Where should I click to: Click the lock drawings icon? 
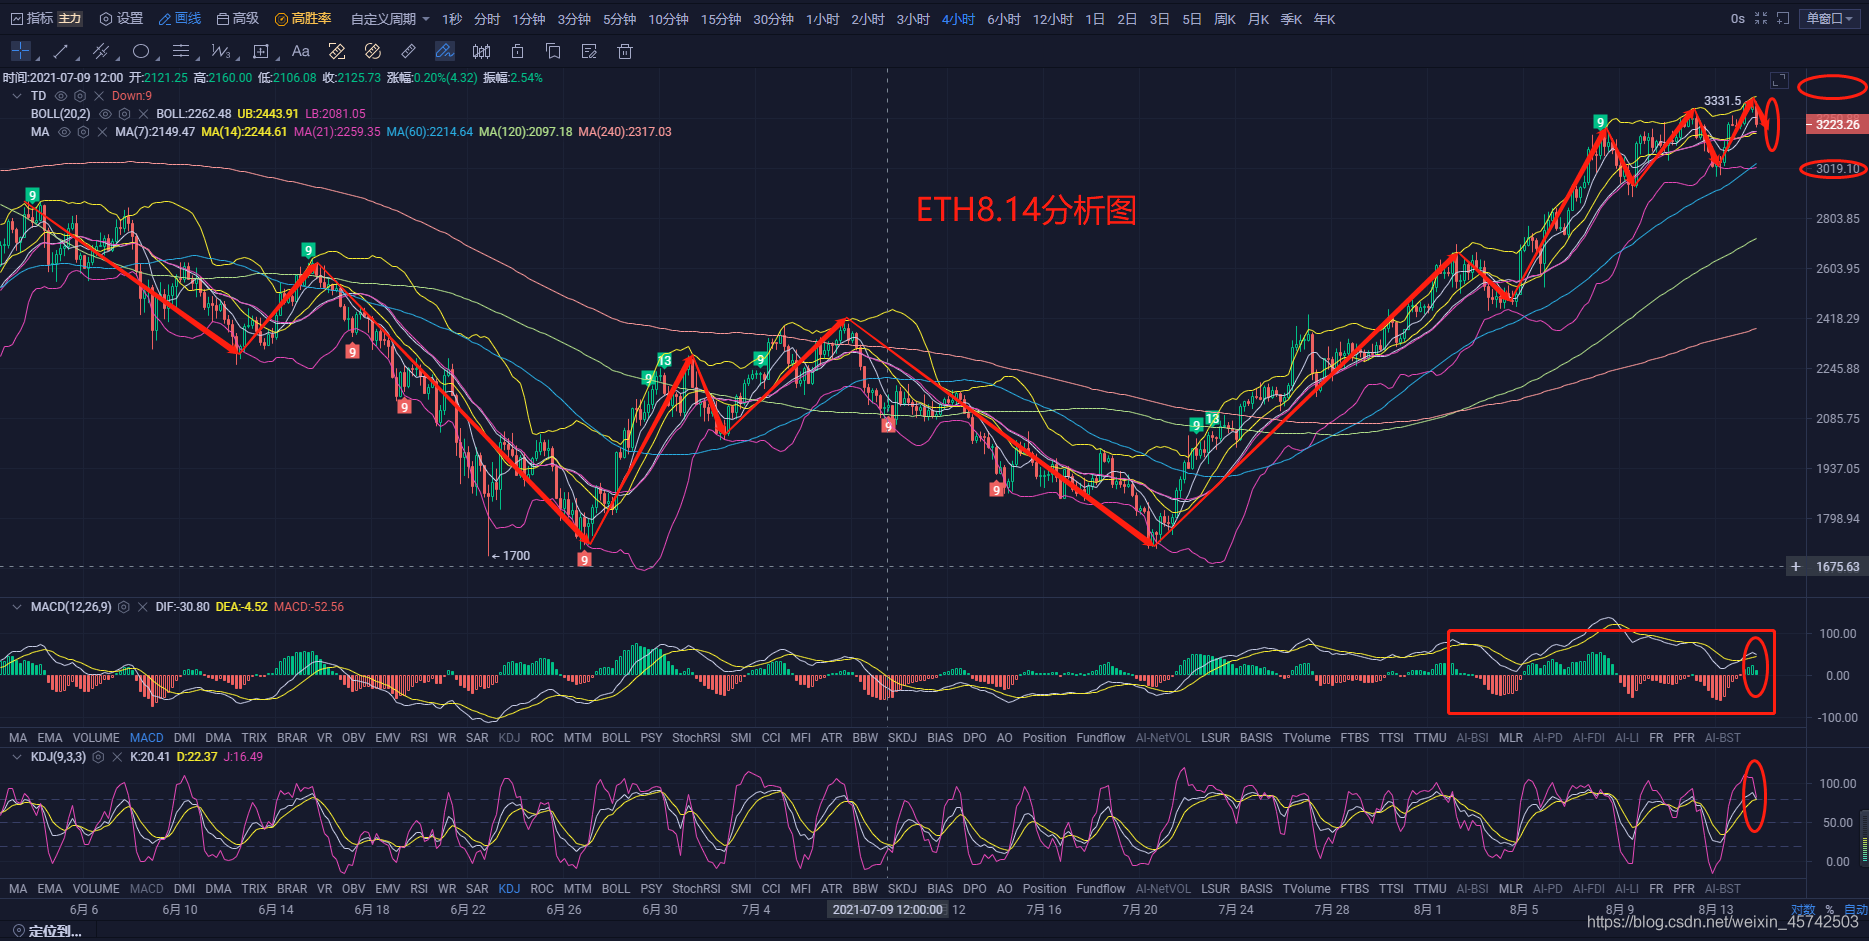point(517,51)
